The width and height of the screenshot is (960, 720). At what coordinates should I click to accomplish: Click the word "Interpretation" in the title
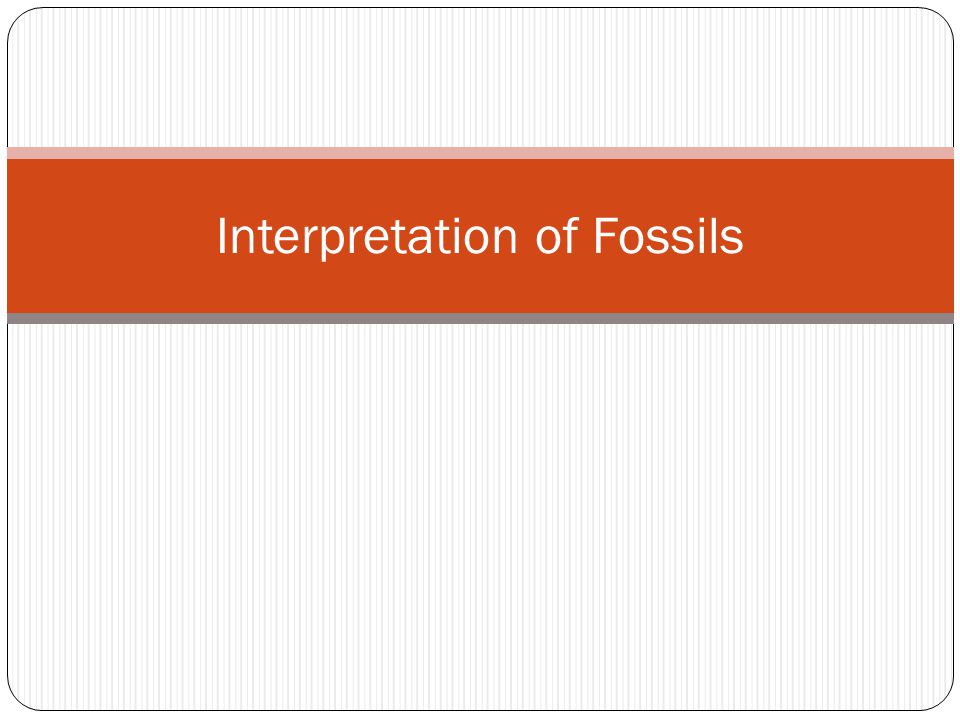367,236
